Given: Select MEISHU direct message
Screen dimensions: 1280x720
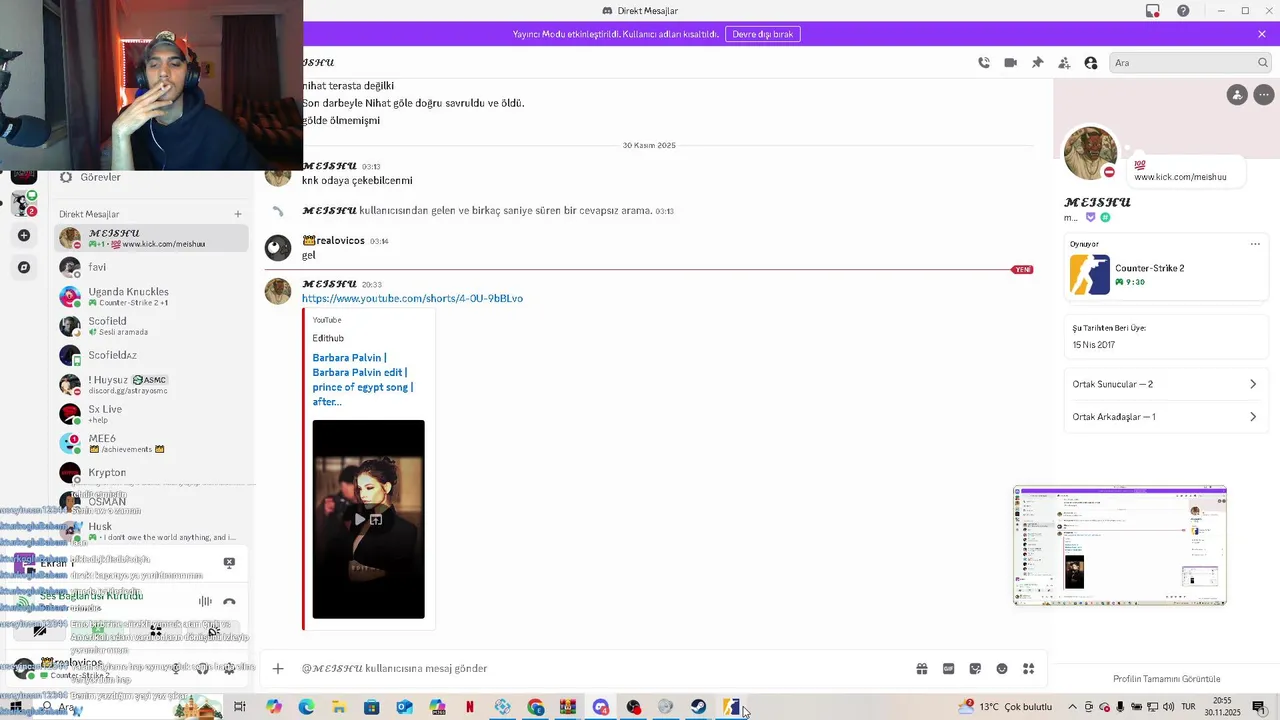Looking at the screenshot, I should click(x=152, y=238).
